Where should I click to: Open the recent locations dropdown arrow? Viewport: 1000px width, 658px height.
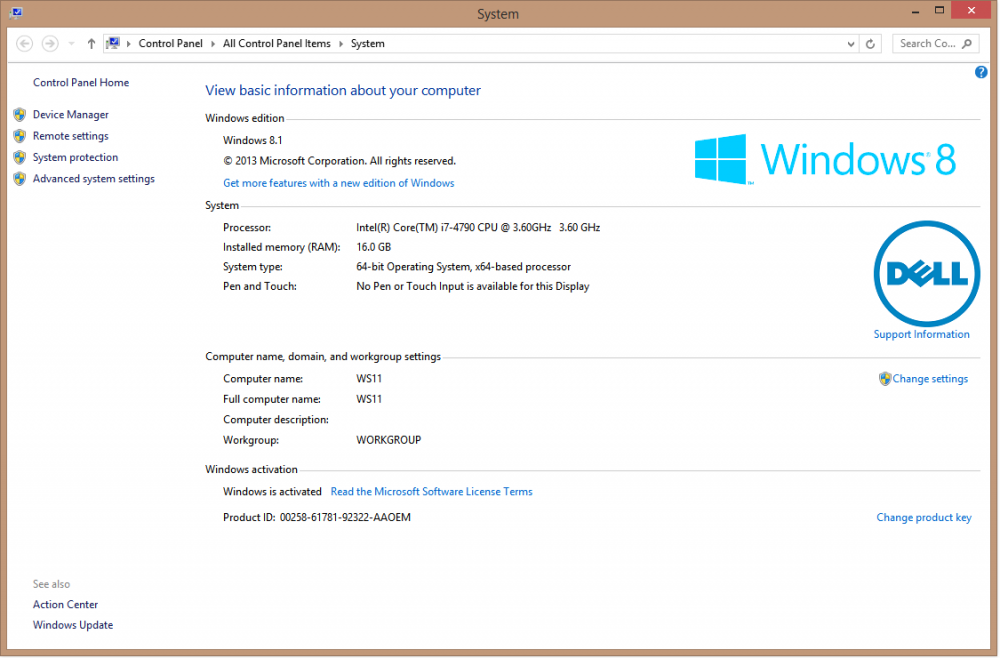71,44
